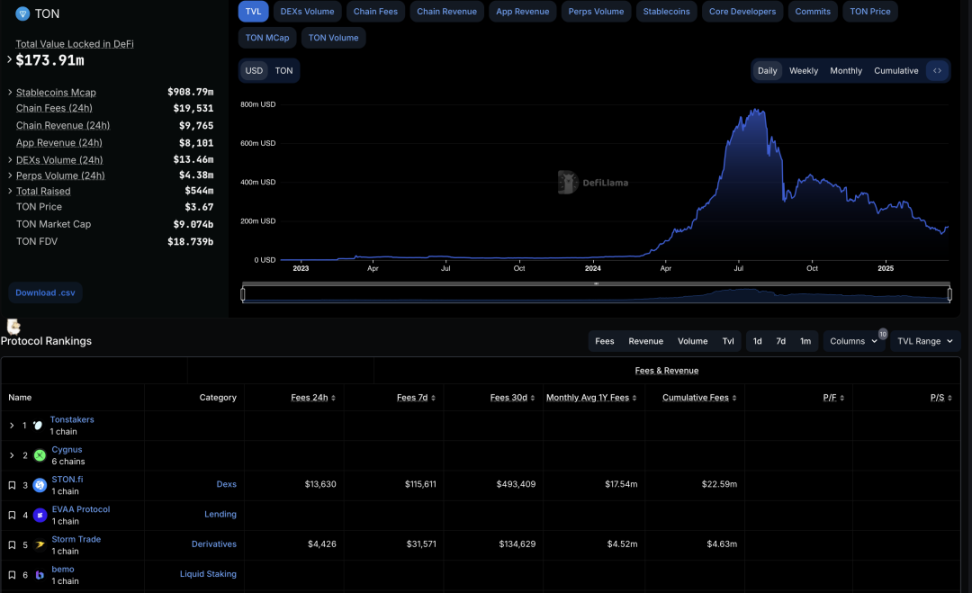Image resolution: width=972 pixels, height=593 pixels.
Task: Toggle Stablecoins chart metric
Action: tap(666, 11)
